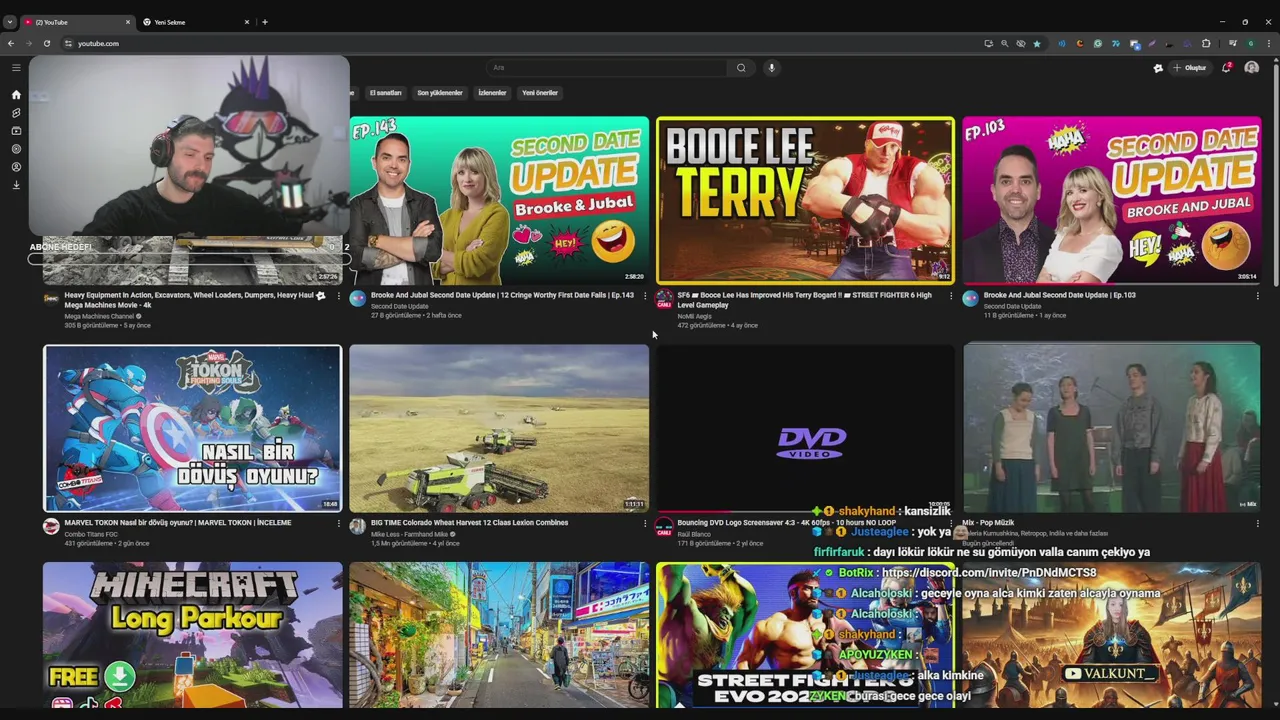The width and height of the screenshot is (1280, 720).
Task: Open options menu for MARVEL TOKON video
Action: [x=338, y=523]
